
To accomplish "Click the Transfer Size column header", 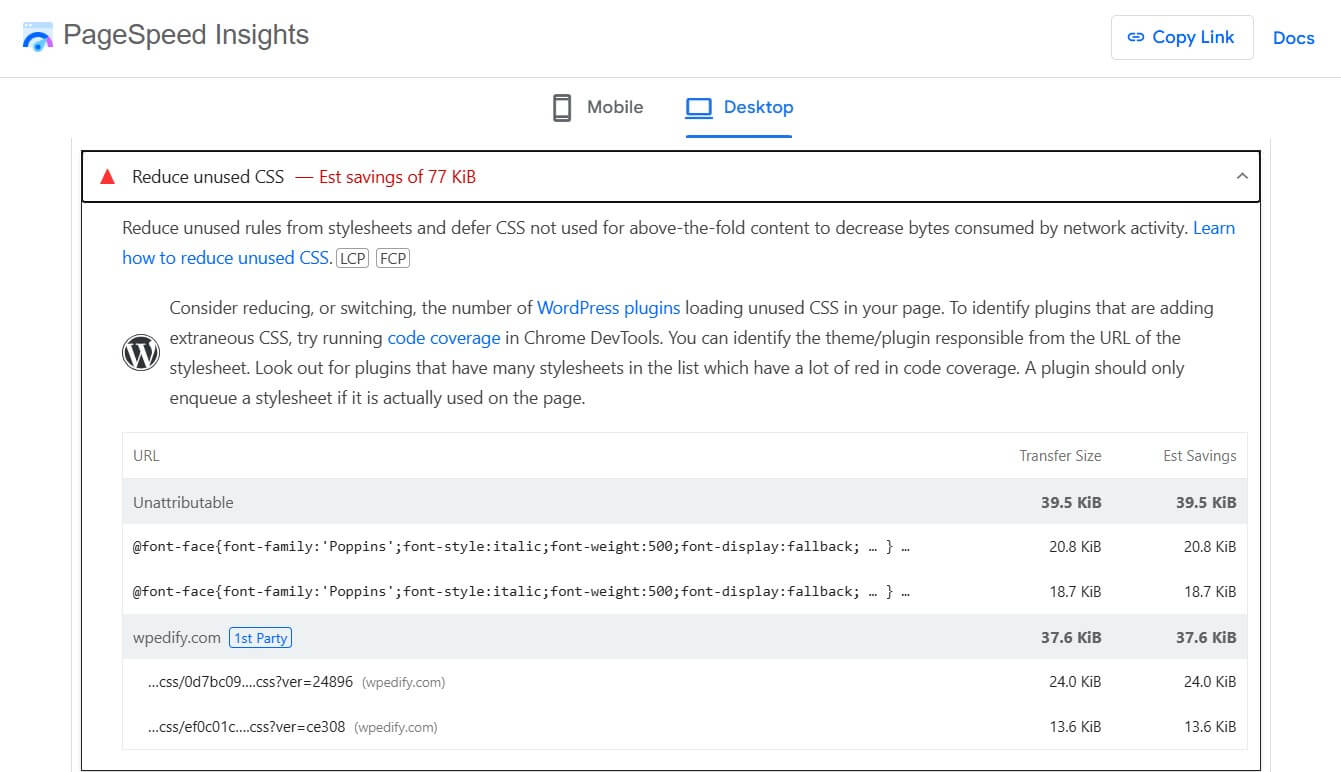I will click(1060, 456).
